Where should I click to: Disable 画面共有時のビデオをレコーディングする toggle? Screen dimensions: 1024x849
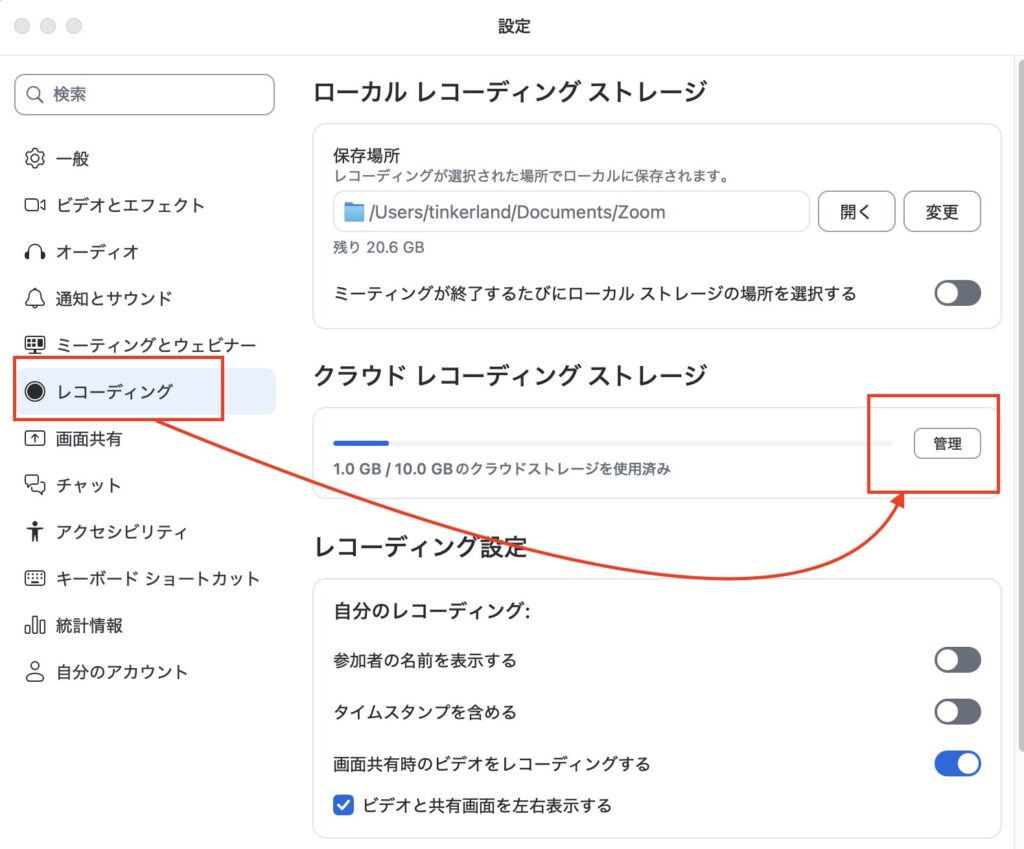tap(957, 764)
